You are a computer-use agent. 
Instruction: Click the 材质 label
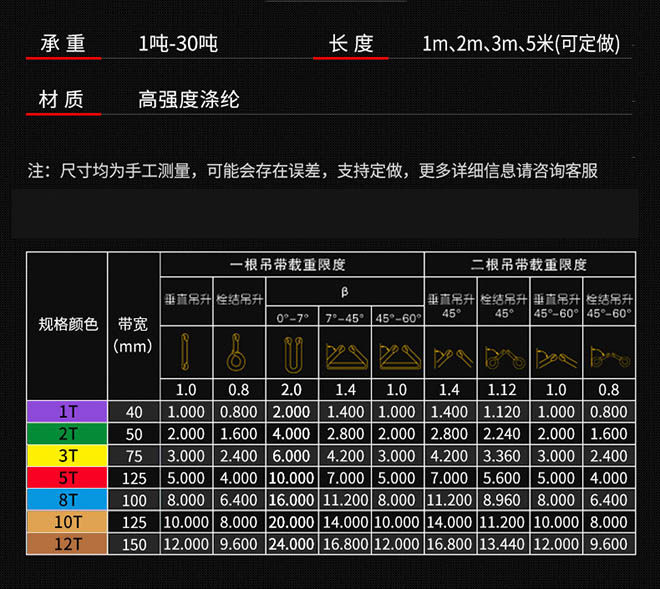61,100
